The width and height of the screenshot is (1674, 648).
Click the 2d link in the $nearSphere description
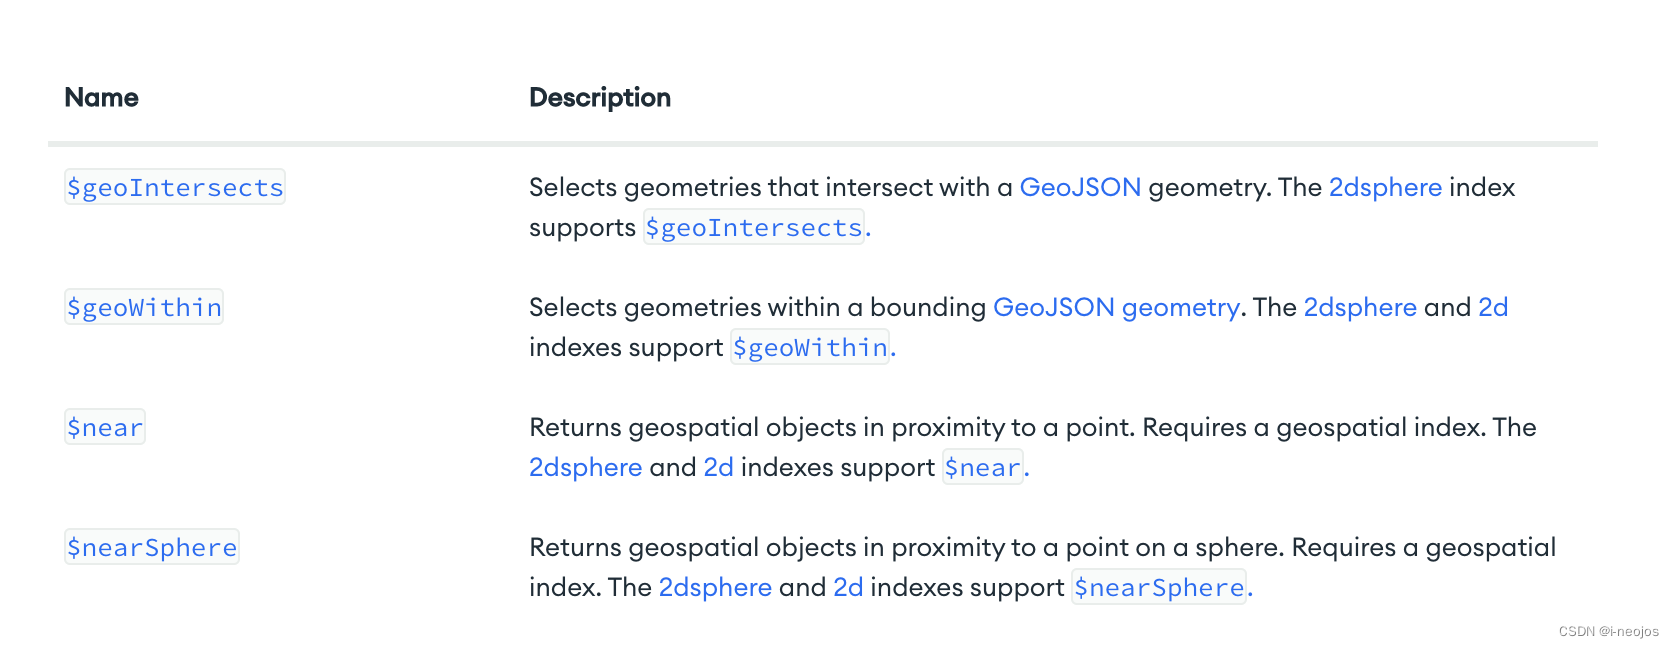coord(848,587)
